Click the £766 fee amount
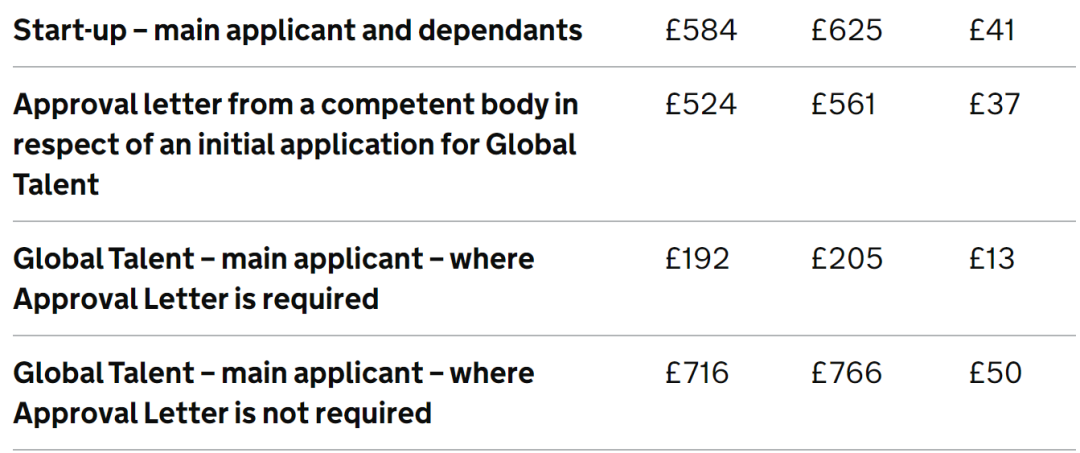This screenshot has height=453, width=1080. [846, 373]
